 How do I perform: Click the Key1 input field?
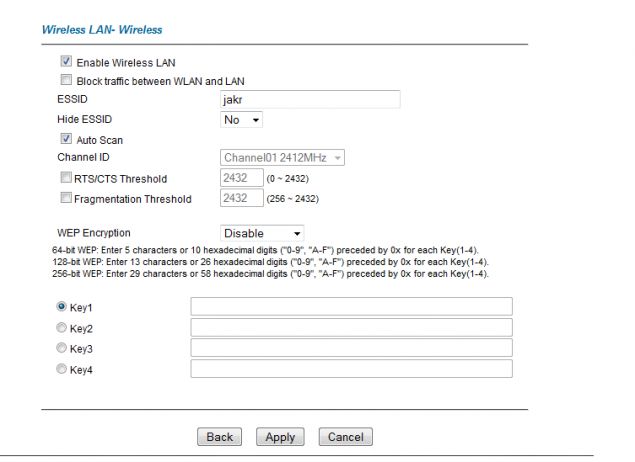352,307
